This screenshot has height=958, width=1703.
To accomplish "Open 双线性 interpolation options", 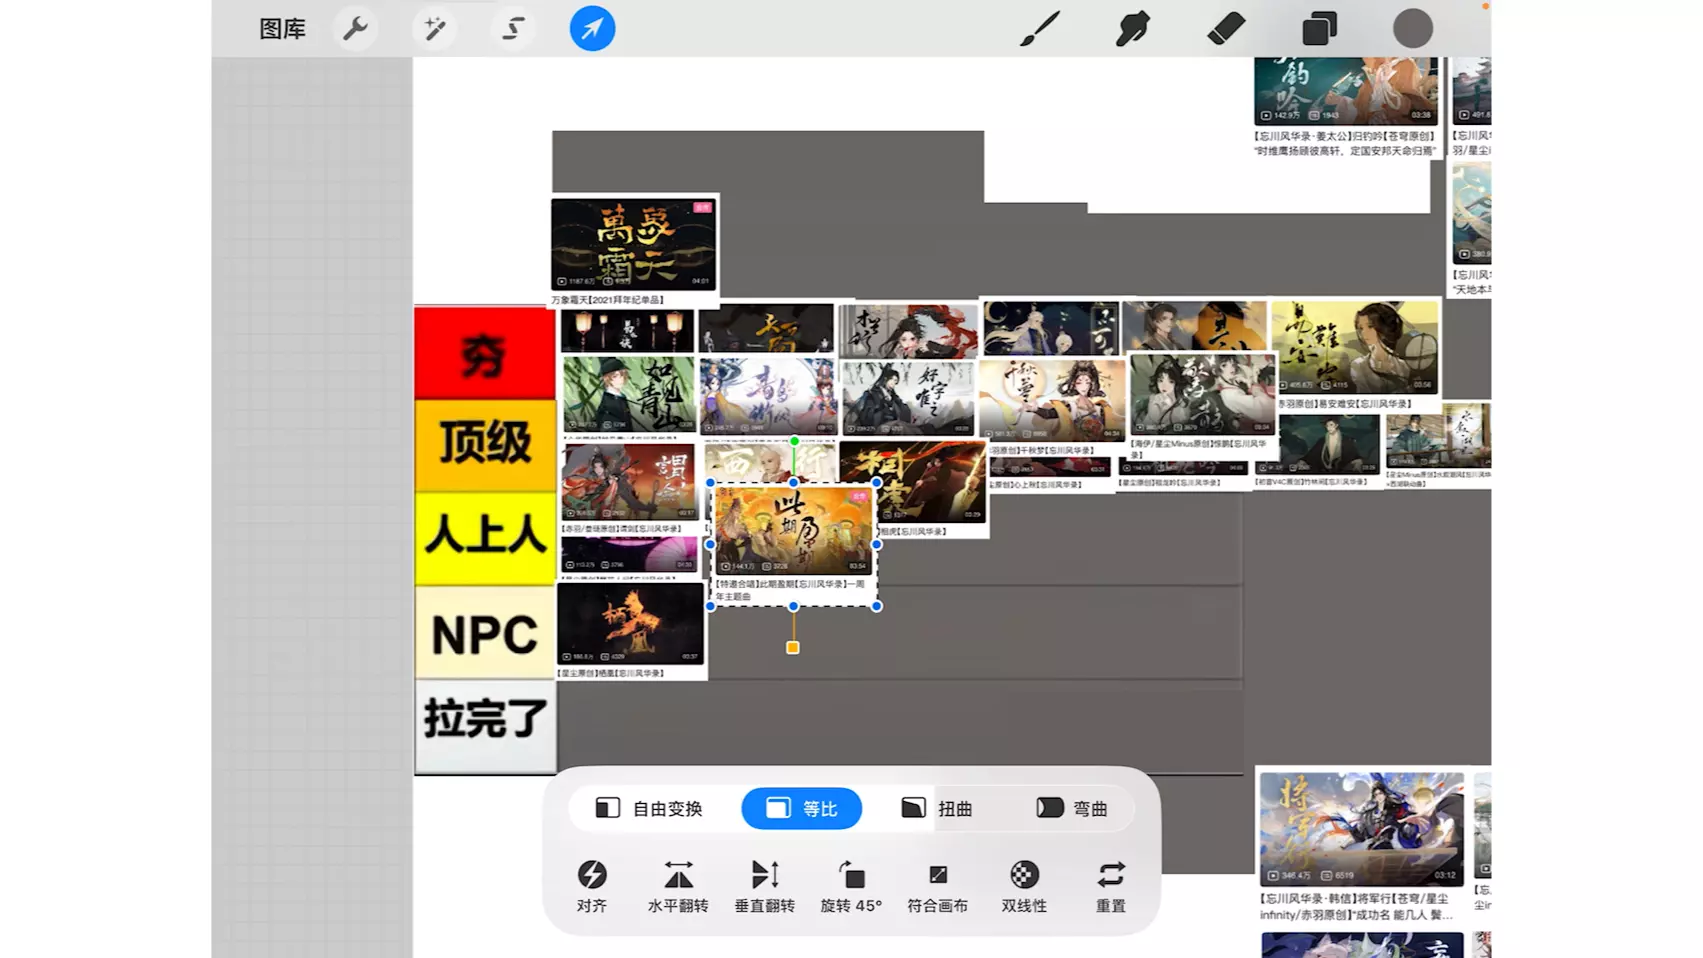I will 1024,886.
